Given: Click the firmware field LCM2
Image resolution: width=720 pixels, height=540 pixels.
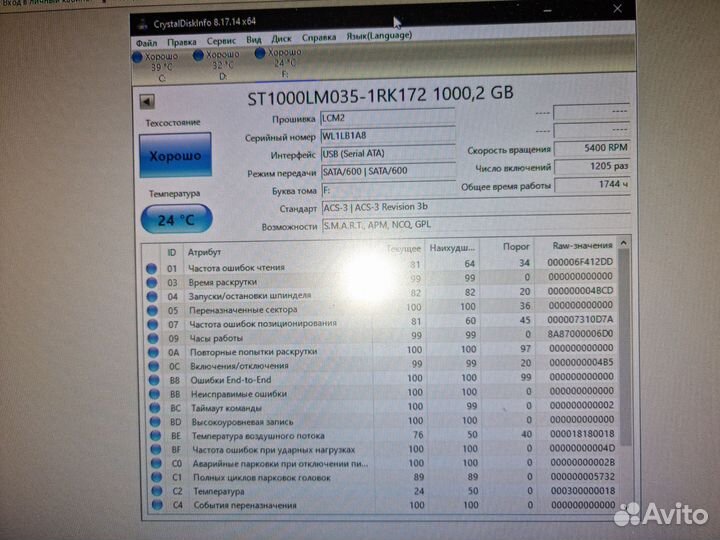Looking at the screenshot, I should [385, 118].
